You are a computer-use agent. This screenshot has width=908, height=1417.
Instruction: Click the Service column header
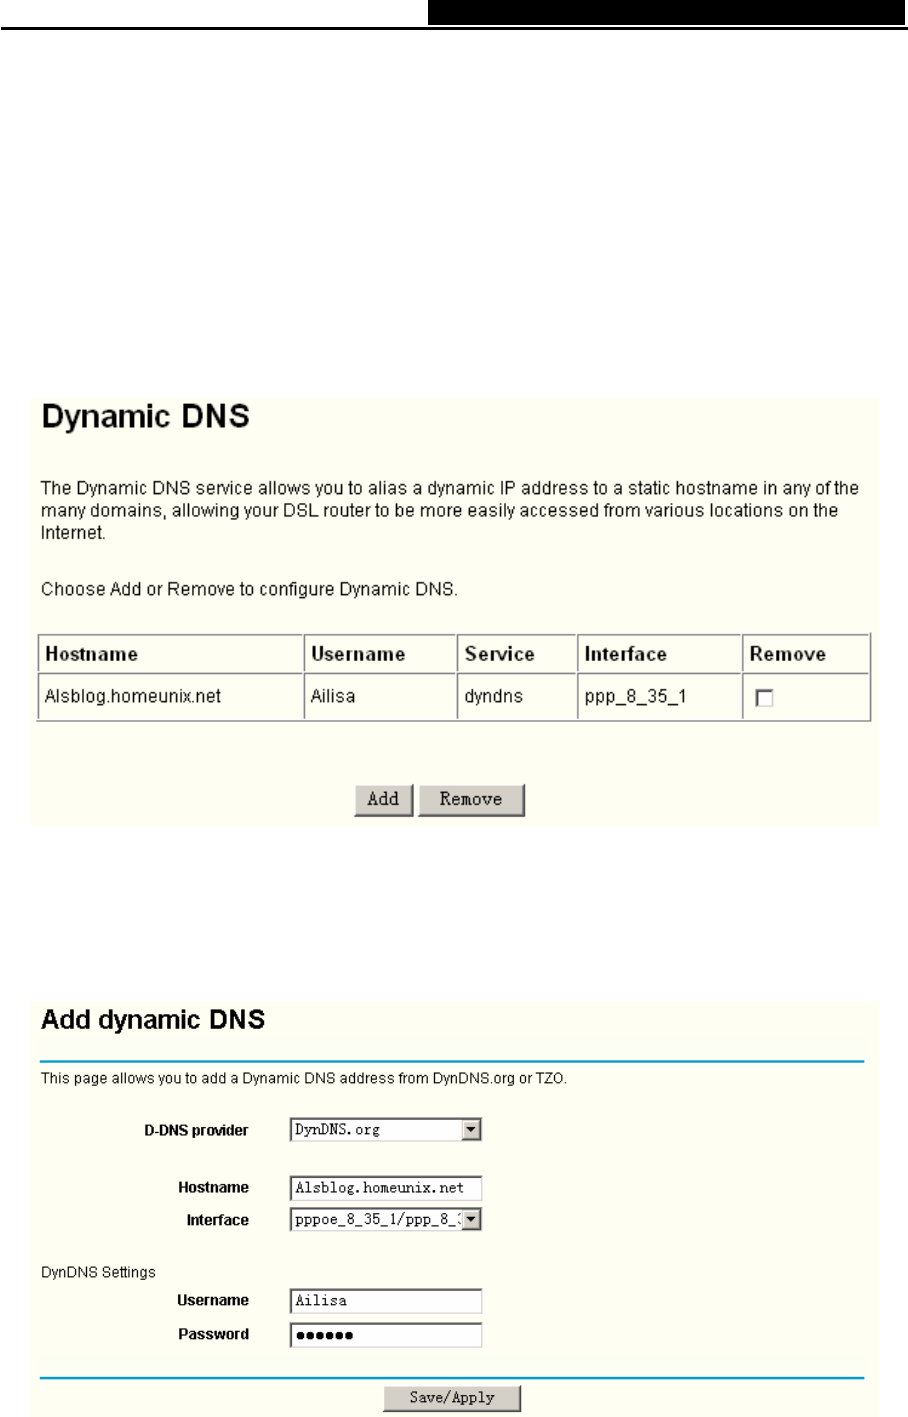click(517, 654)
